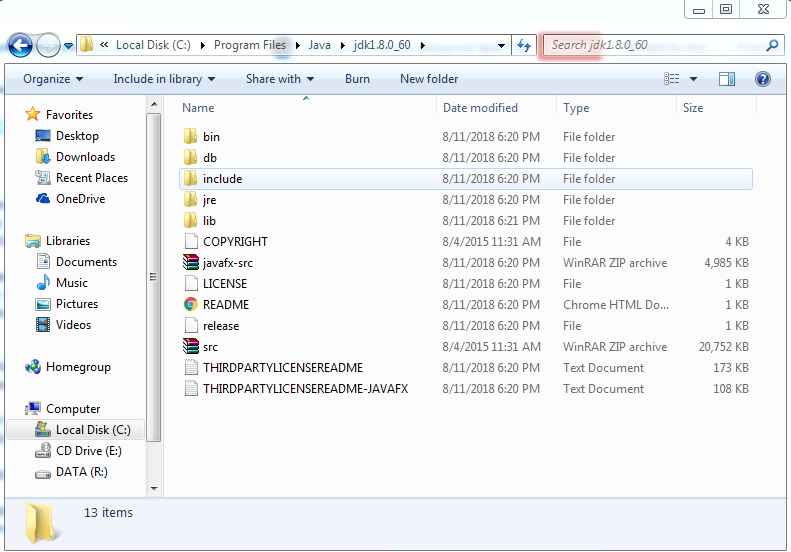The height and width of the screenshot is (552, 791).
Task: Open Share with menu
Action: pos(280,79)
